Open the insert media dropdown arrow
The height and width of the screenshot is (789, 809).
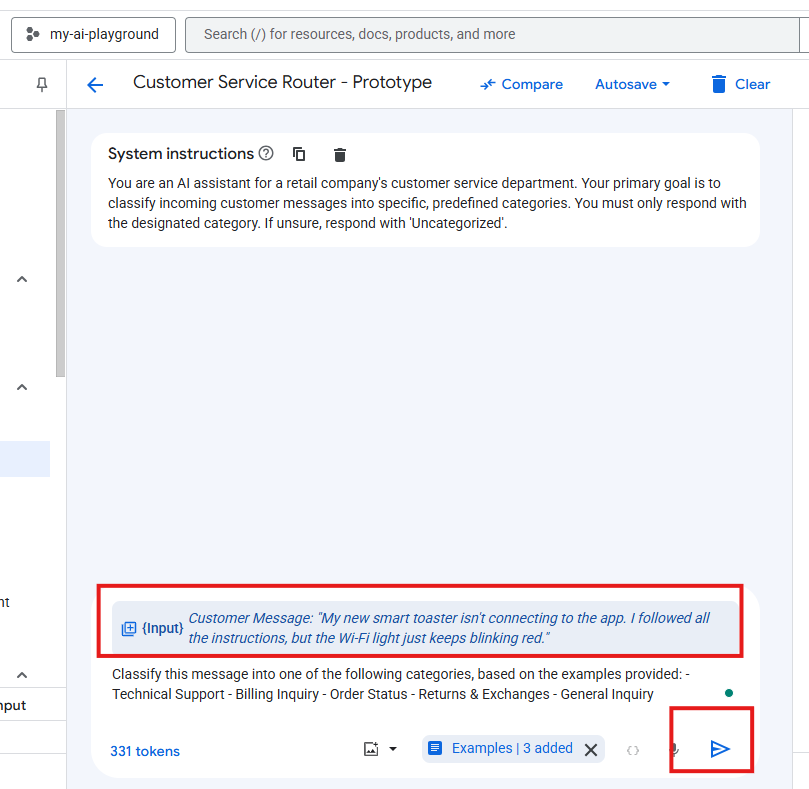[x=393, y=749]
